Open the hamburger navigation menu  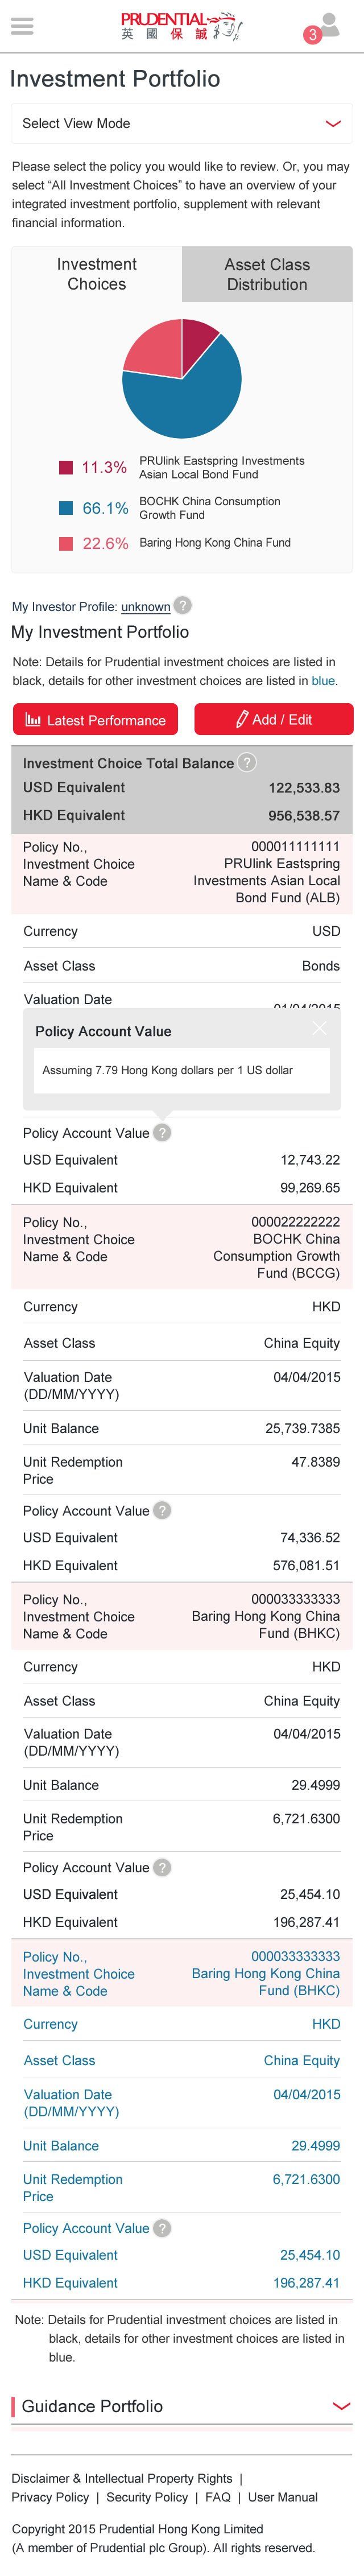(22, 26)
